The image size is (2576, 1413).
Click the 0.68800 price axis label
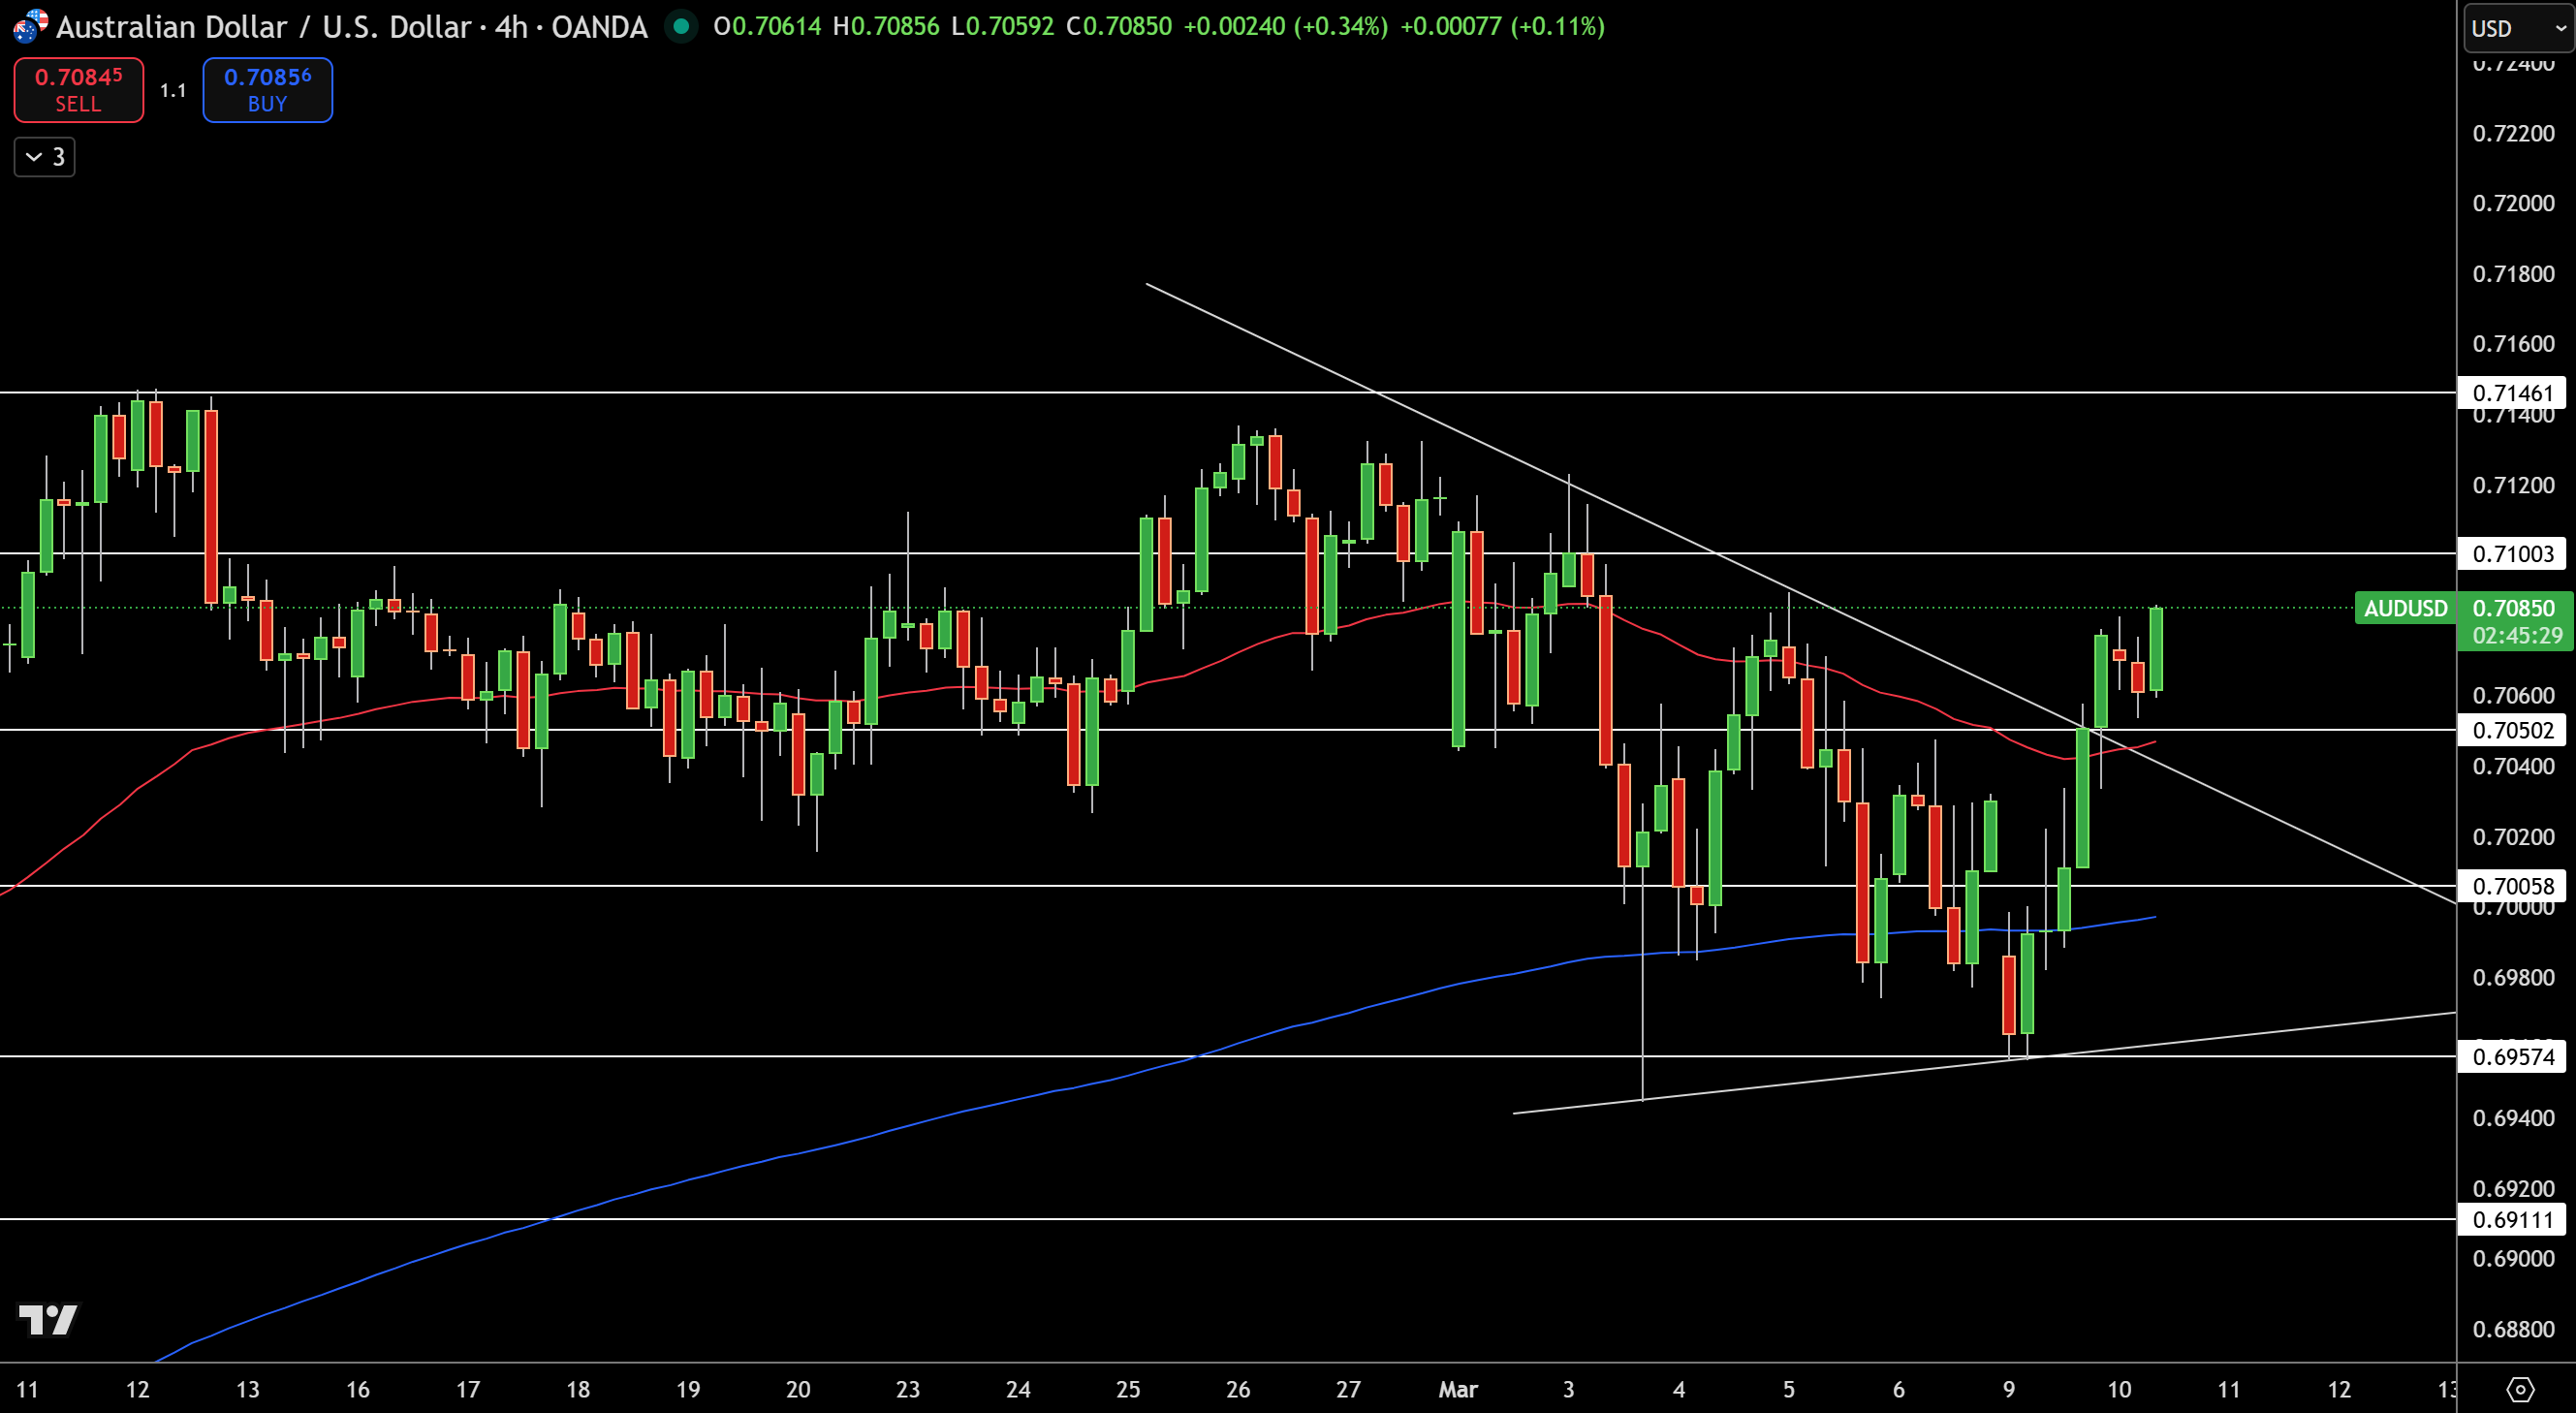pos(2513,1330)
